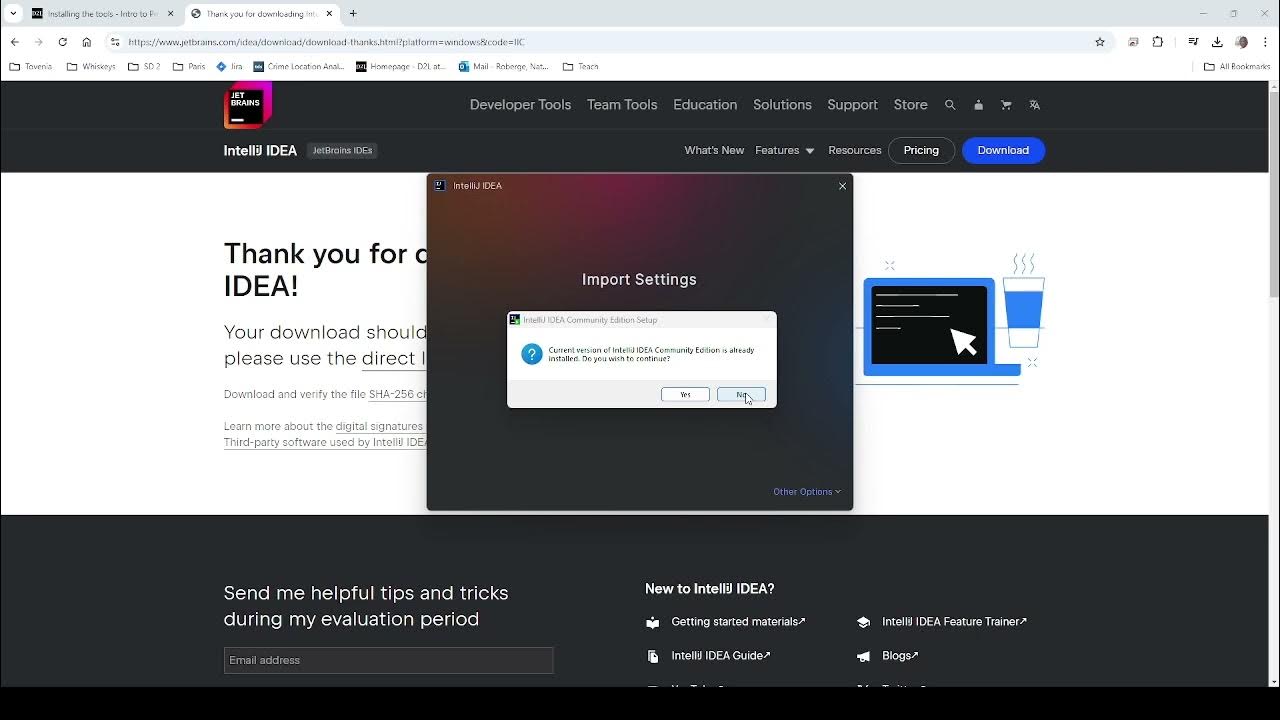Open the Store menu
Image resolution: width=1280 pixels, height=720 pixels.
910,105
